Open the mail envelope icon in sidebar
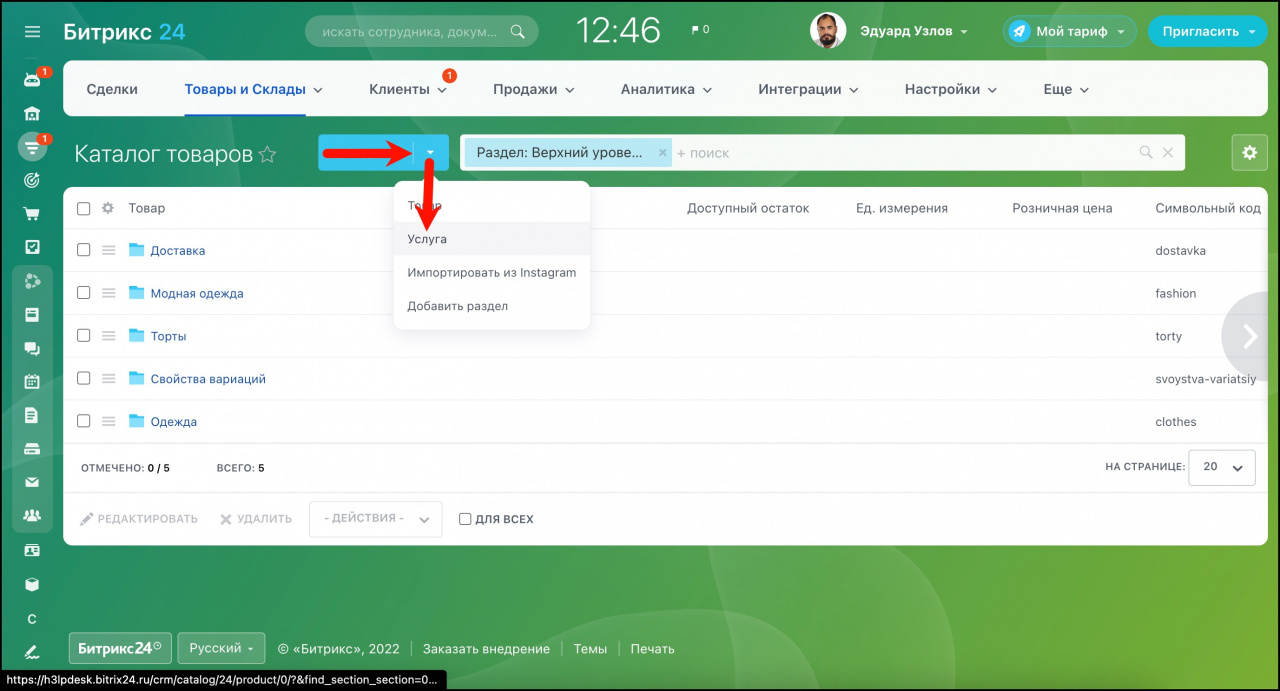 (x=32, y=482)
